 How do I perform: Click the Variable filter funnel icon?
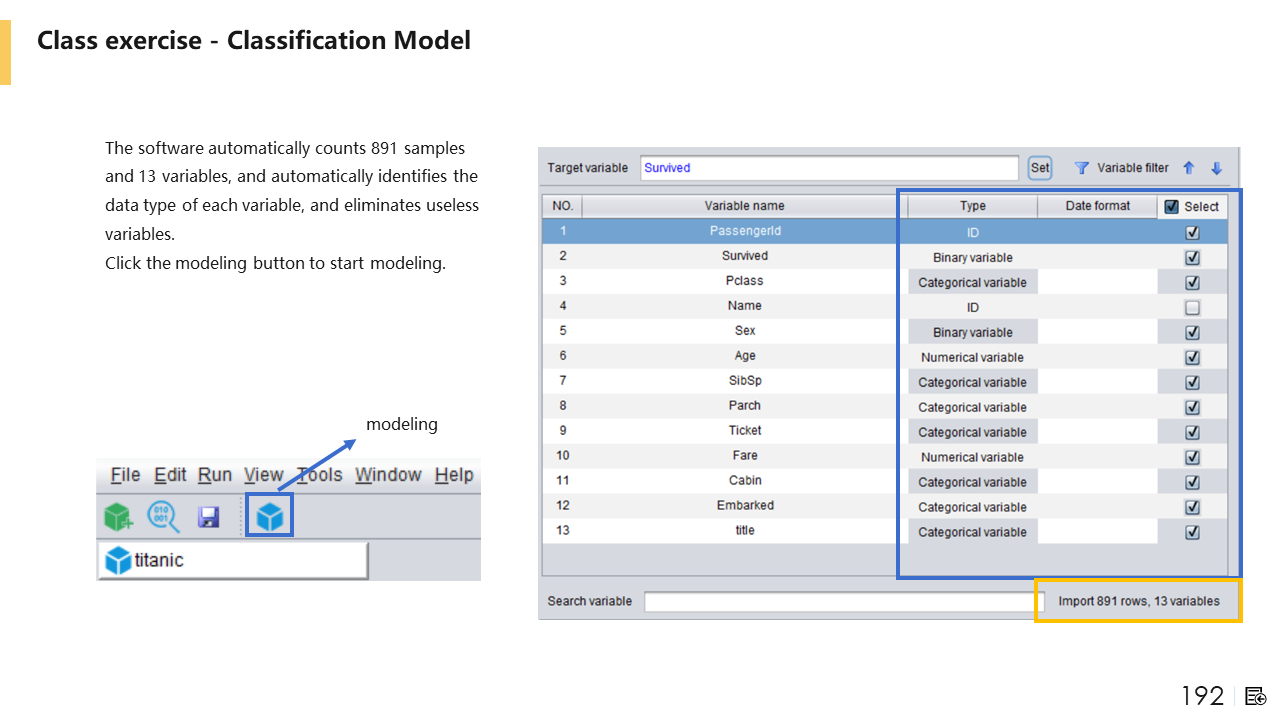tap(1081, 168)
